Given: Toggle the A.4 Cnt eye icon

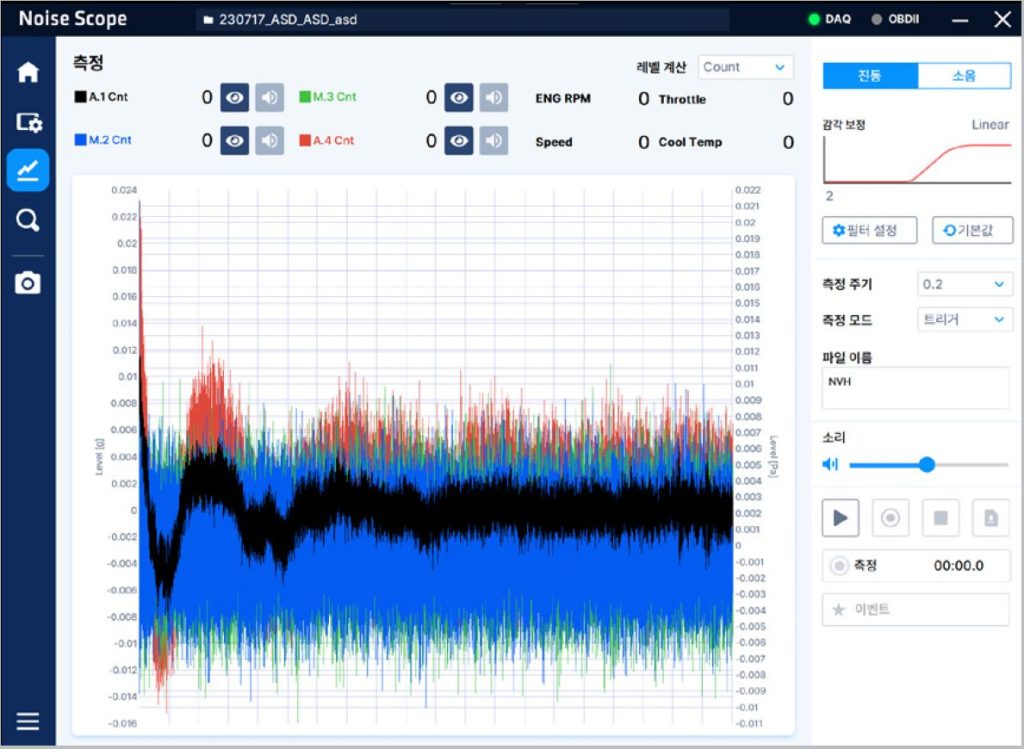Looking at the screenshot, I should (458, 141).
